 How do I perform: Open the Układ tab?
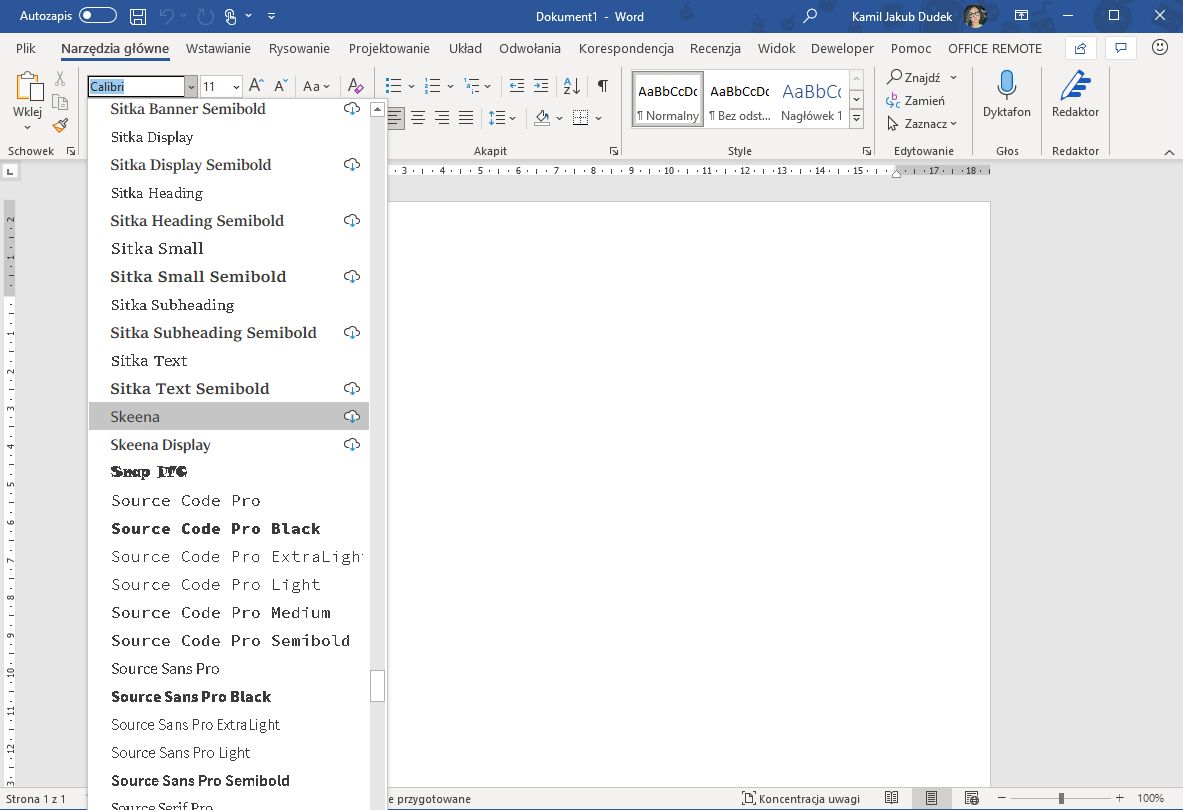(x=465, y=48)
